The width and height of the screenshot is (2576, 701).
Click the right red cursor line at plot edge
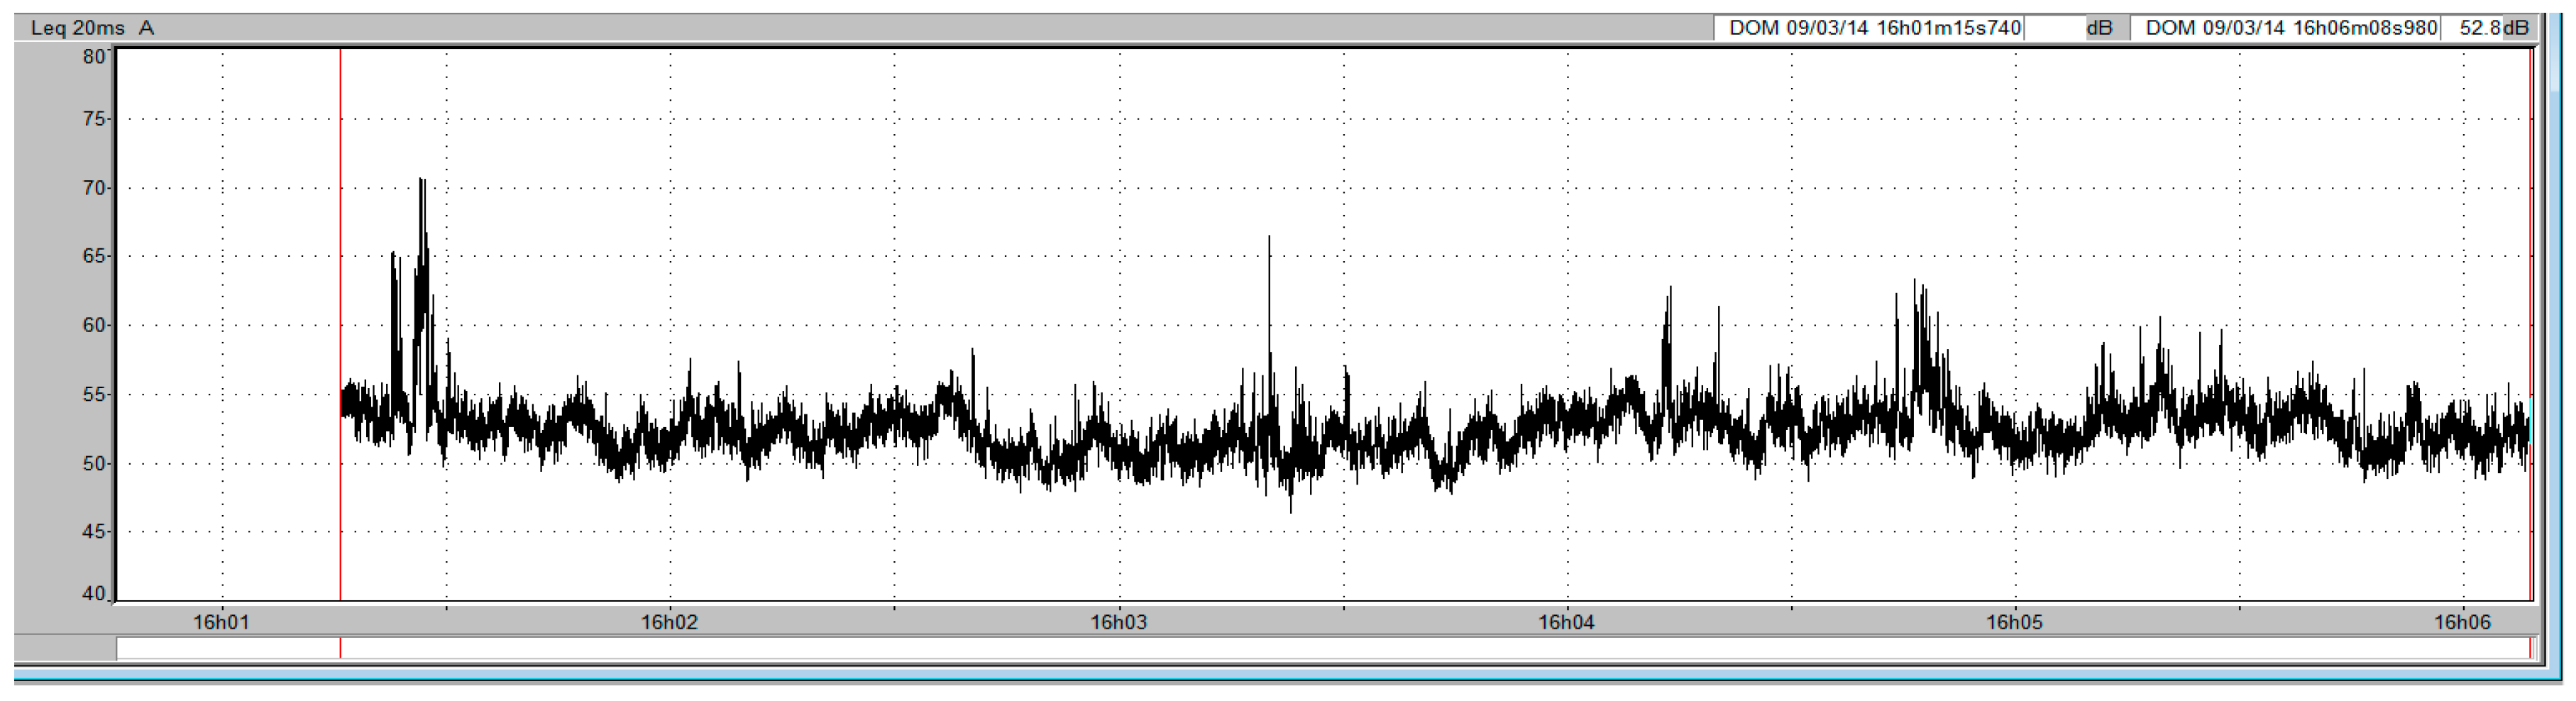coord(2530,324)
